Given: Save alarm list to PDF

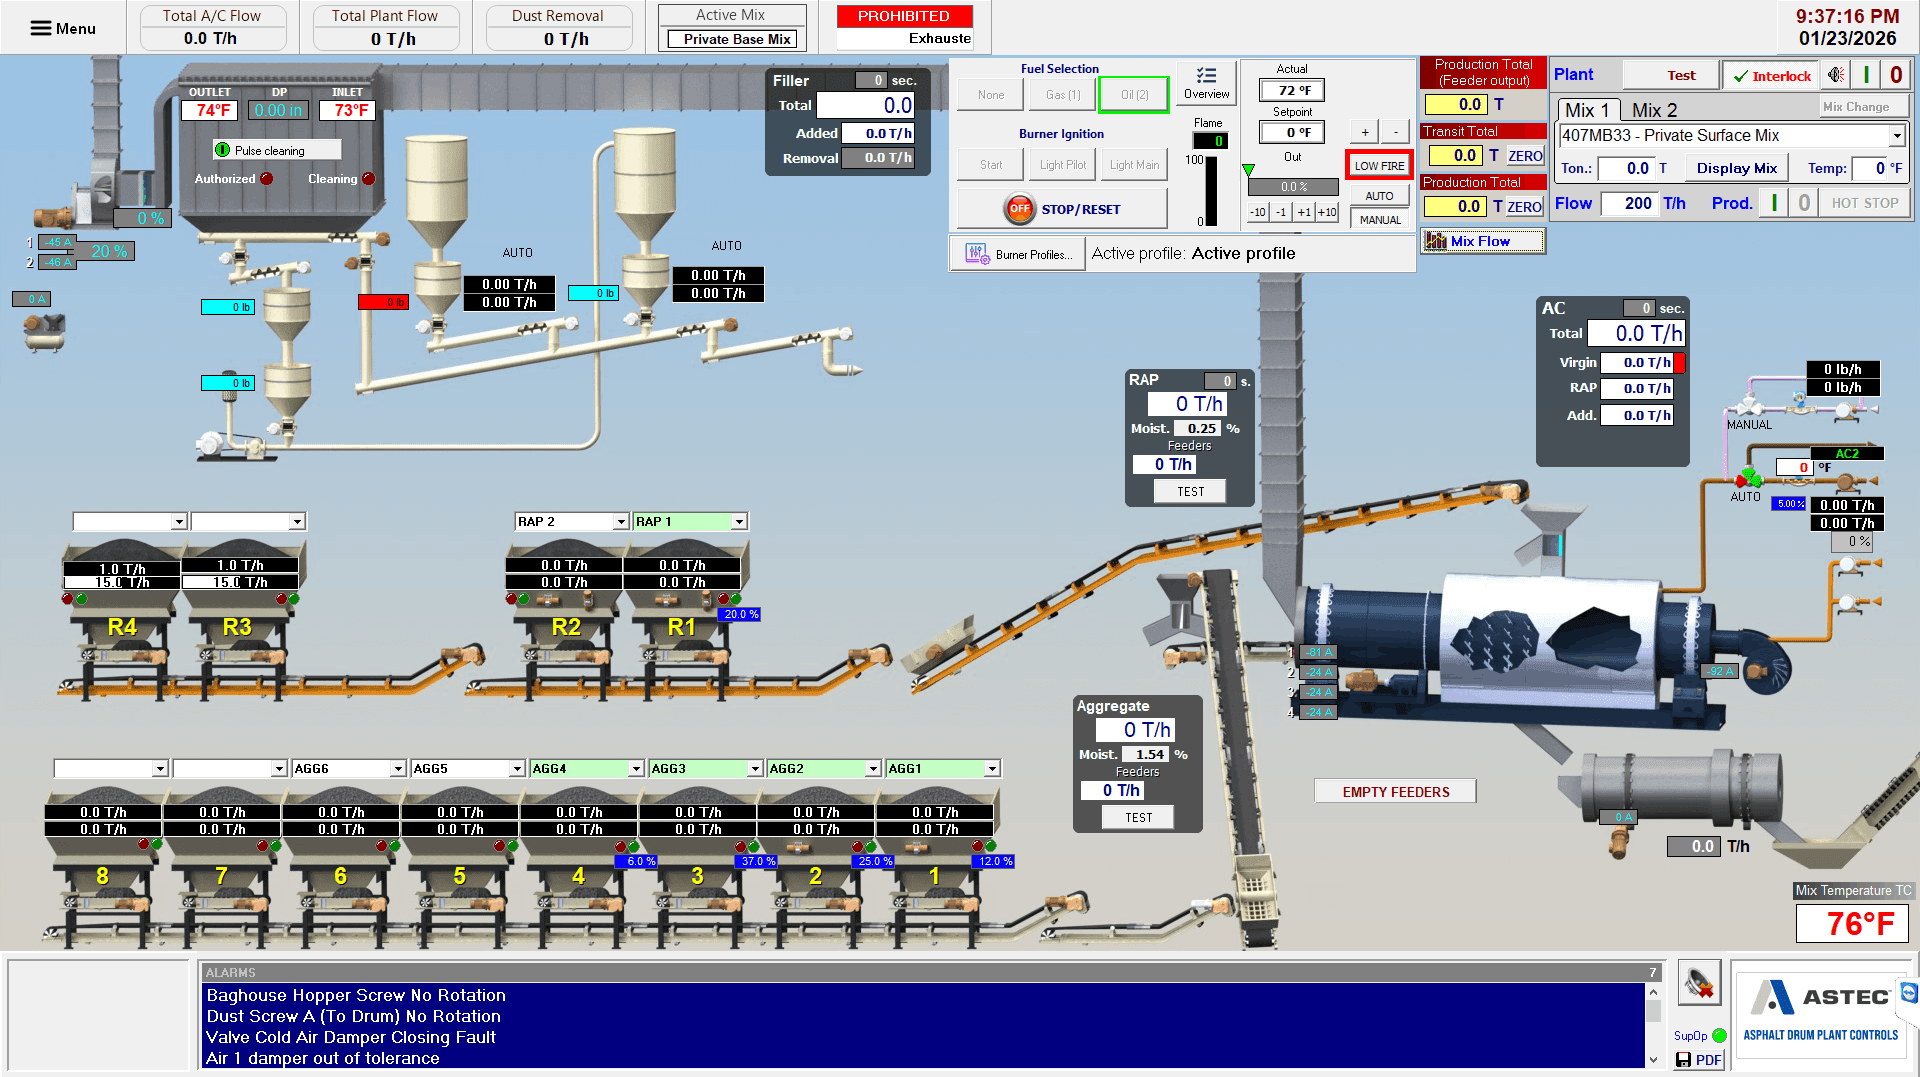Looking at the screenshot, I should click(1698, 1059).
